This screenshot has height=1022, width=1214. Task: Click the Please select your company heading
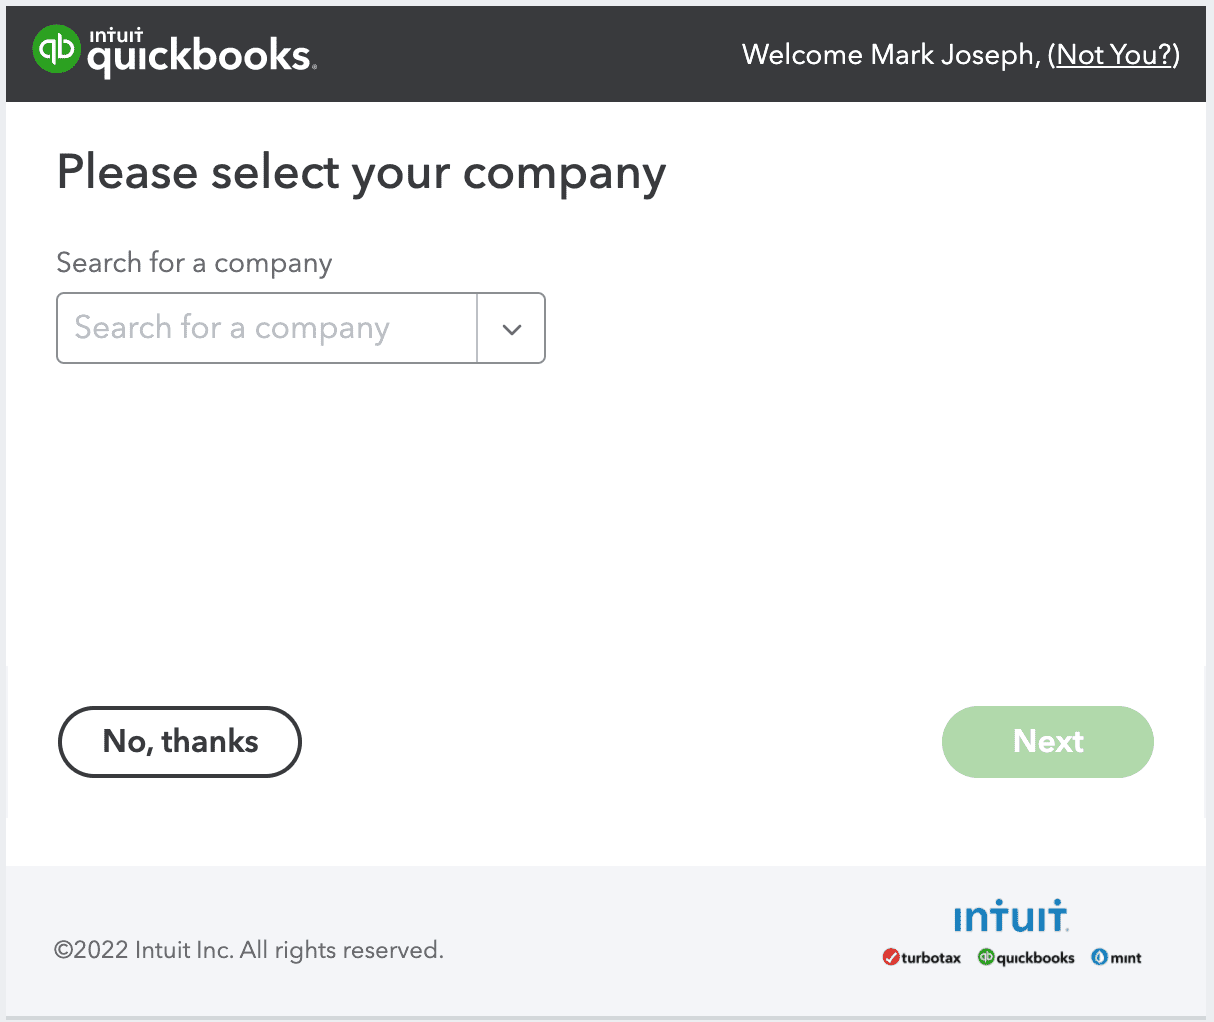(361, 172)
